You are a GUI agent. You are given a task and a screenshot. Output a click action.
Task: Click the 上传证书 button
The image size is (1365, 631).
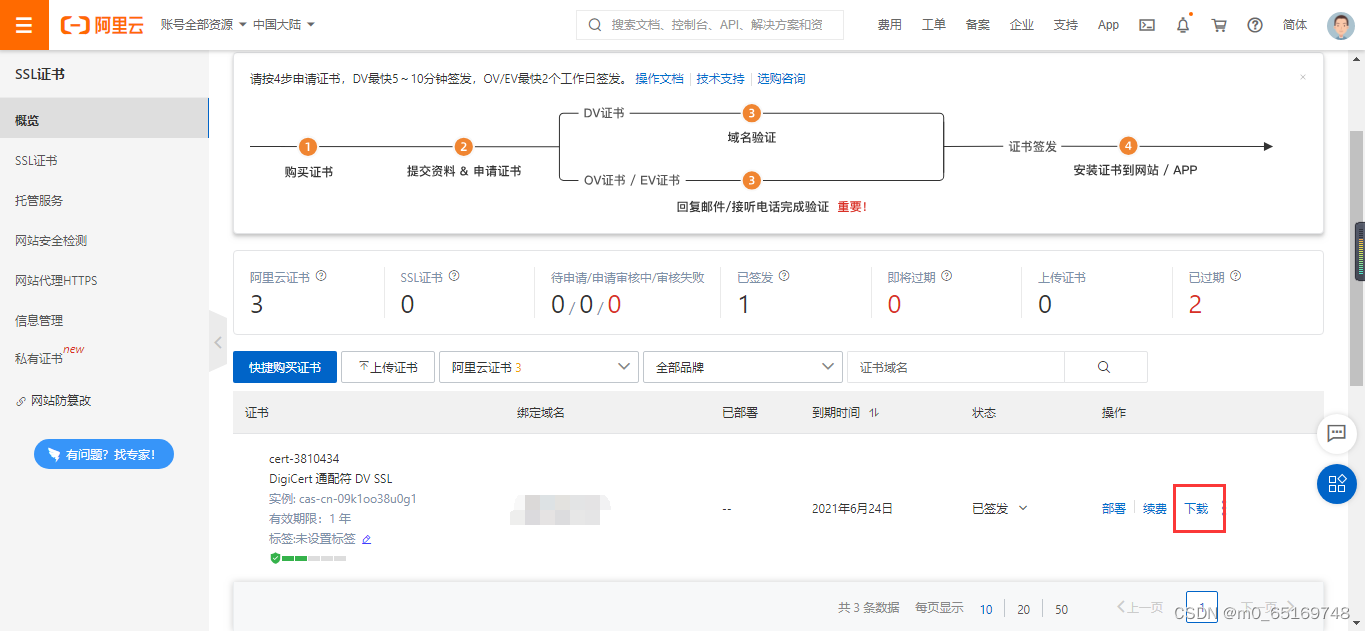pos(387,367)
